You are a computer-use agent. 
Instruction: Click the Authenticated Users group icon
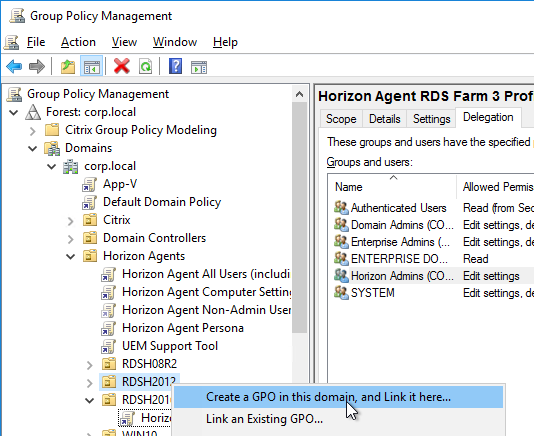[x=341, y=208]
